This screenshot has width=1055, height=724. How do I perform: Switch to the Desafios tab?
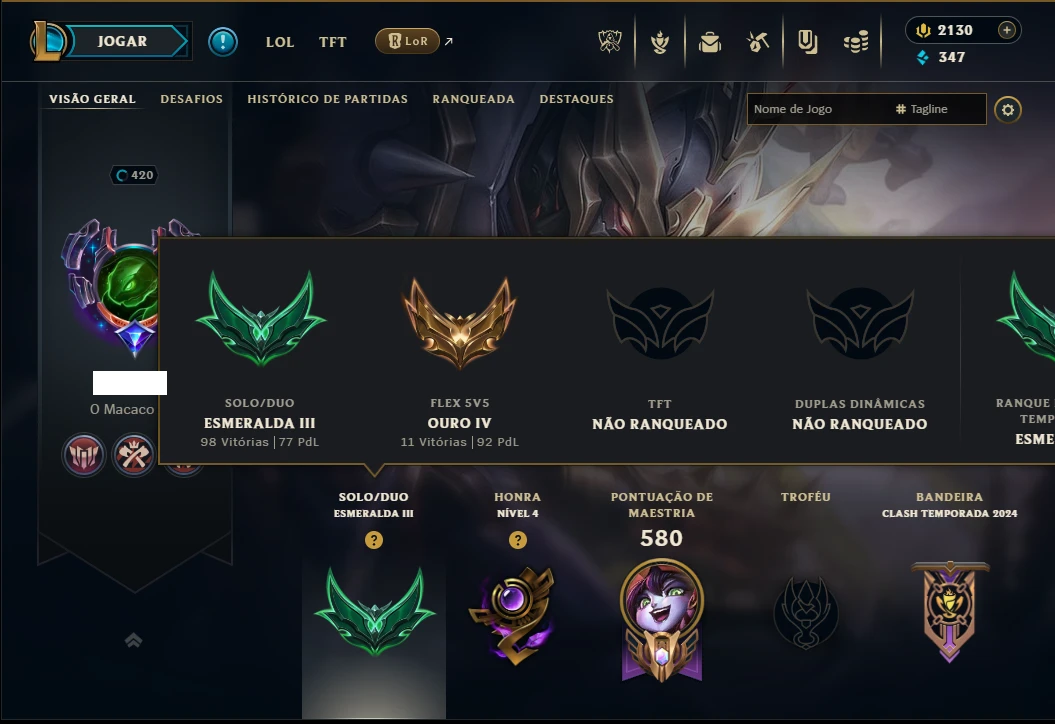[192, 99]
